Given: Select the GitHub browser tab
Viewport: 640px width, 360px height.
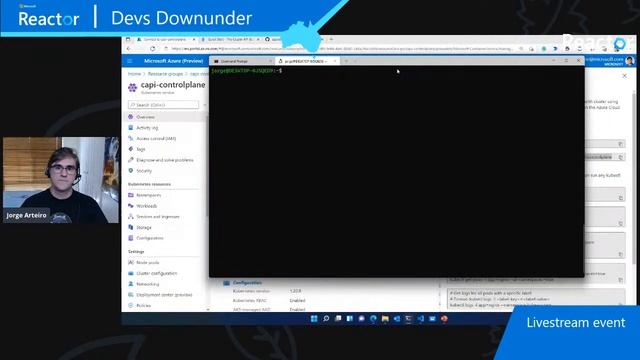Looking at the screenshot, I should point(273,40).
